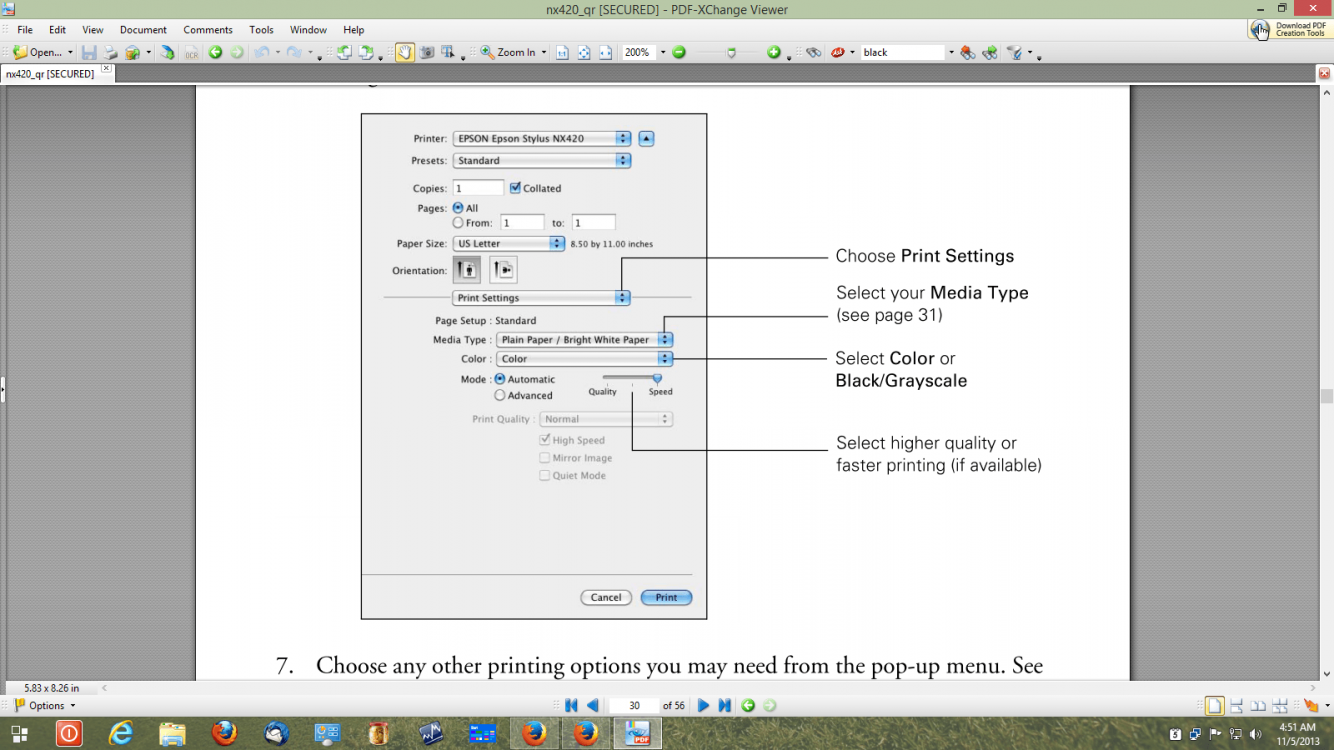Viewport: 1334px width, 750px height.
Task: Toggle the Quiet Mode checkbox
Action: [545, 476]
